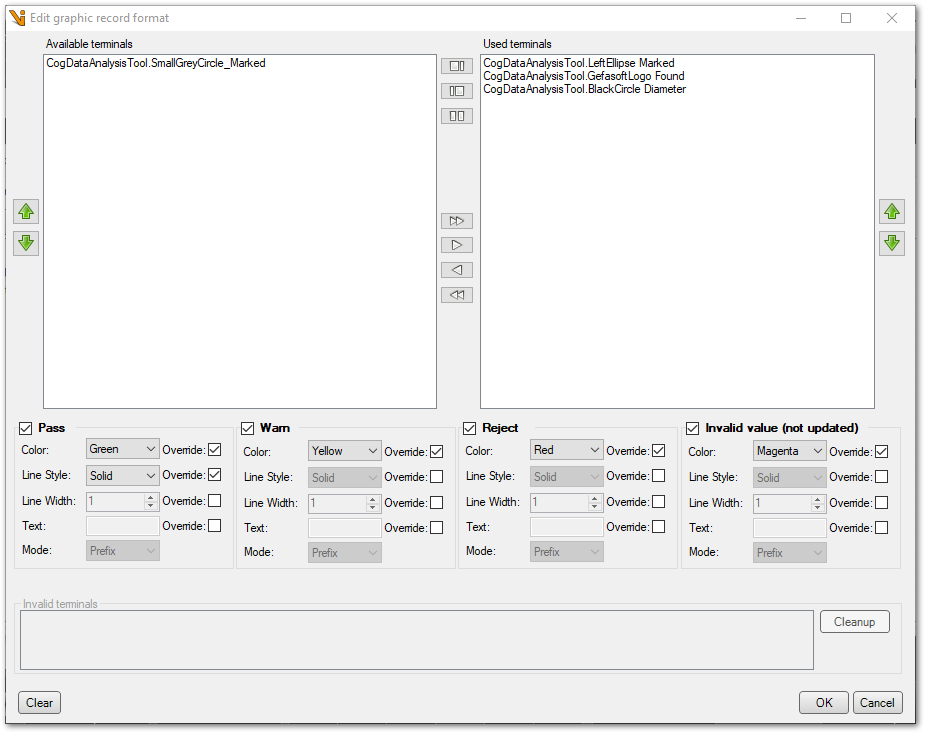Click the OK button
Image resolution: width=925 pixels, height=733 pixels.
pos(824,702)
